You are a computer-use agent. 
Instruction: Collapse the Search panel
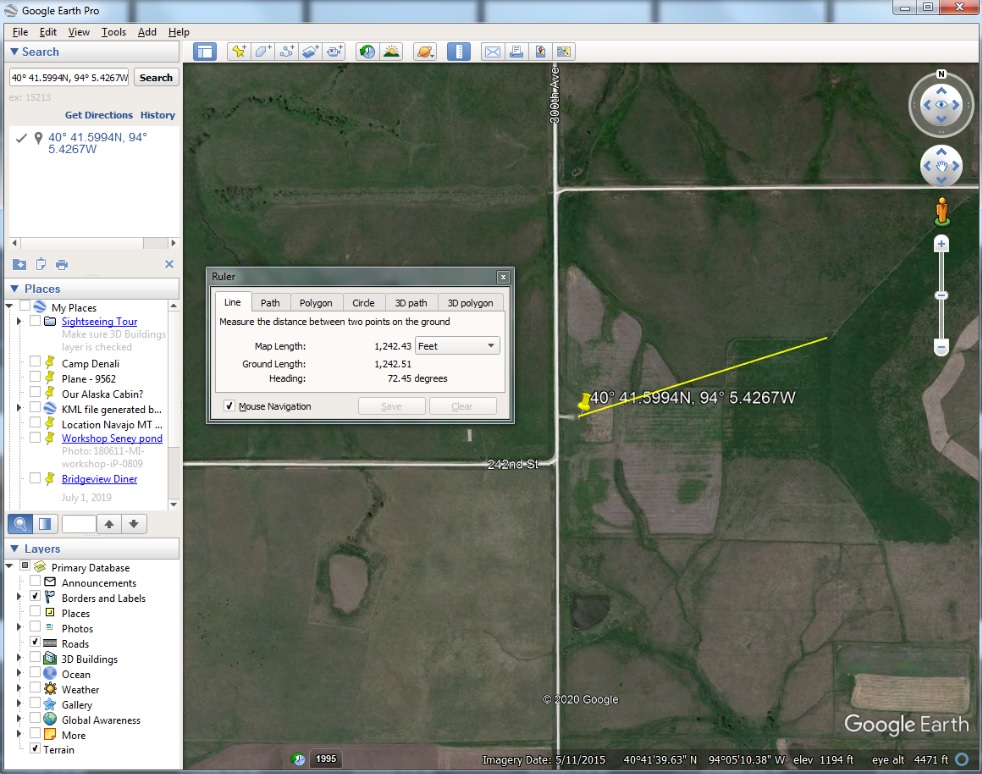[x=14, y=51]
